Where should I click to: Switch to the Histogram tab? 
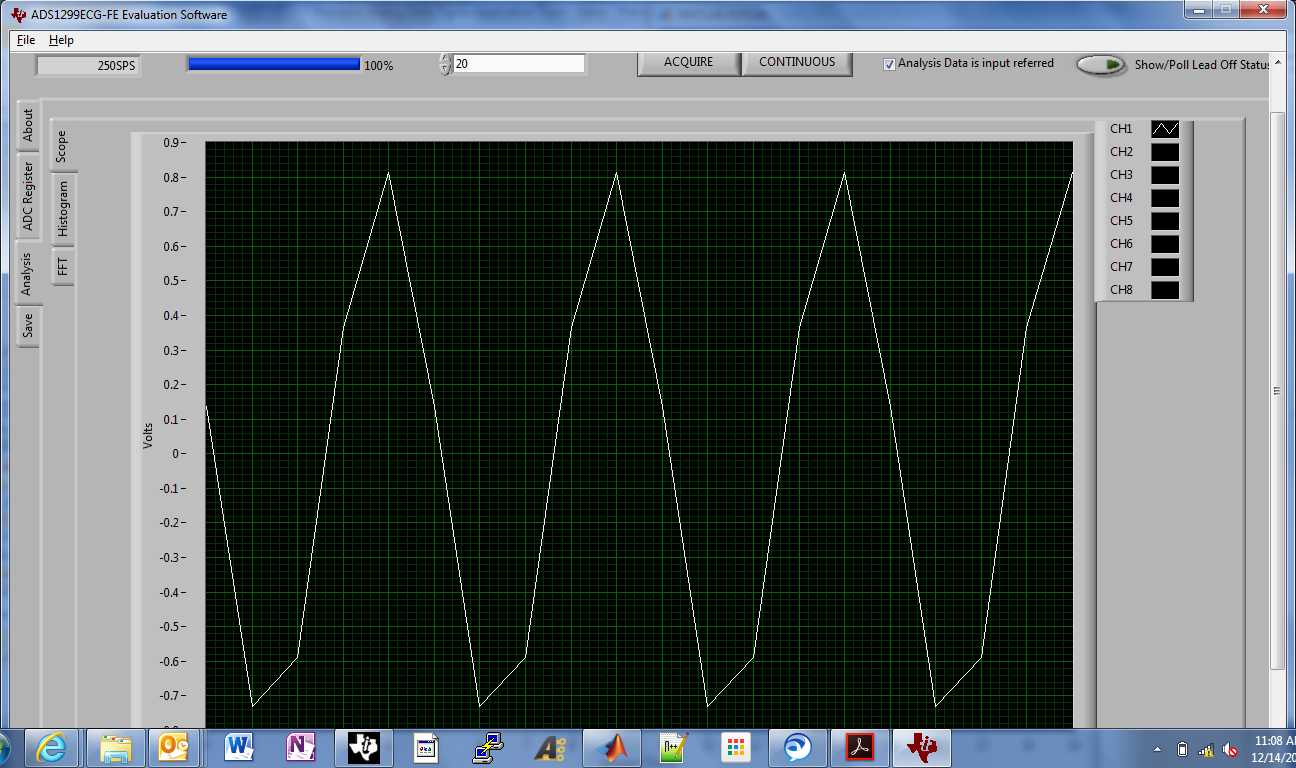click(63, 208)
